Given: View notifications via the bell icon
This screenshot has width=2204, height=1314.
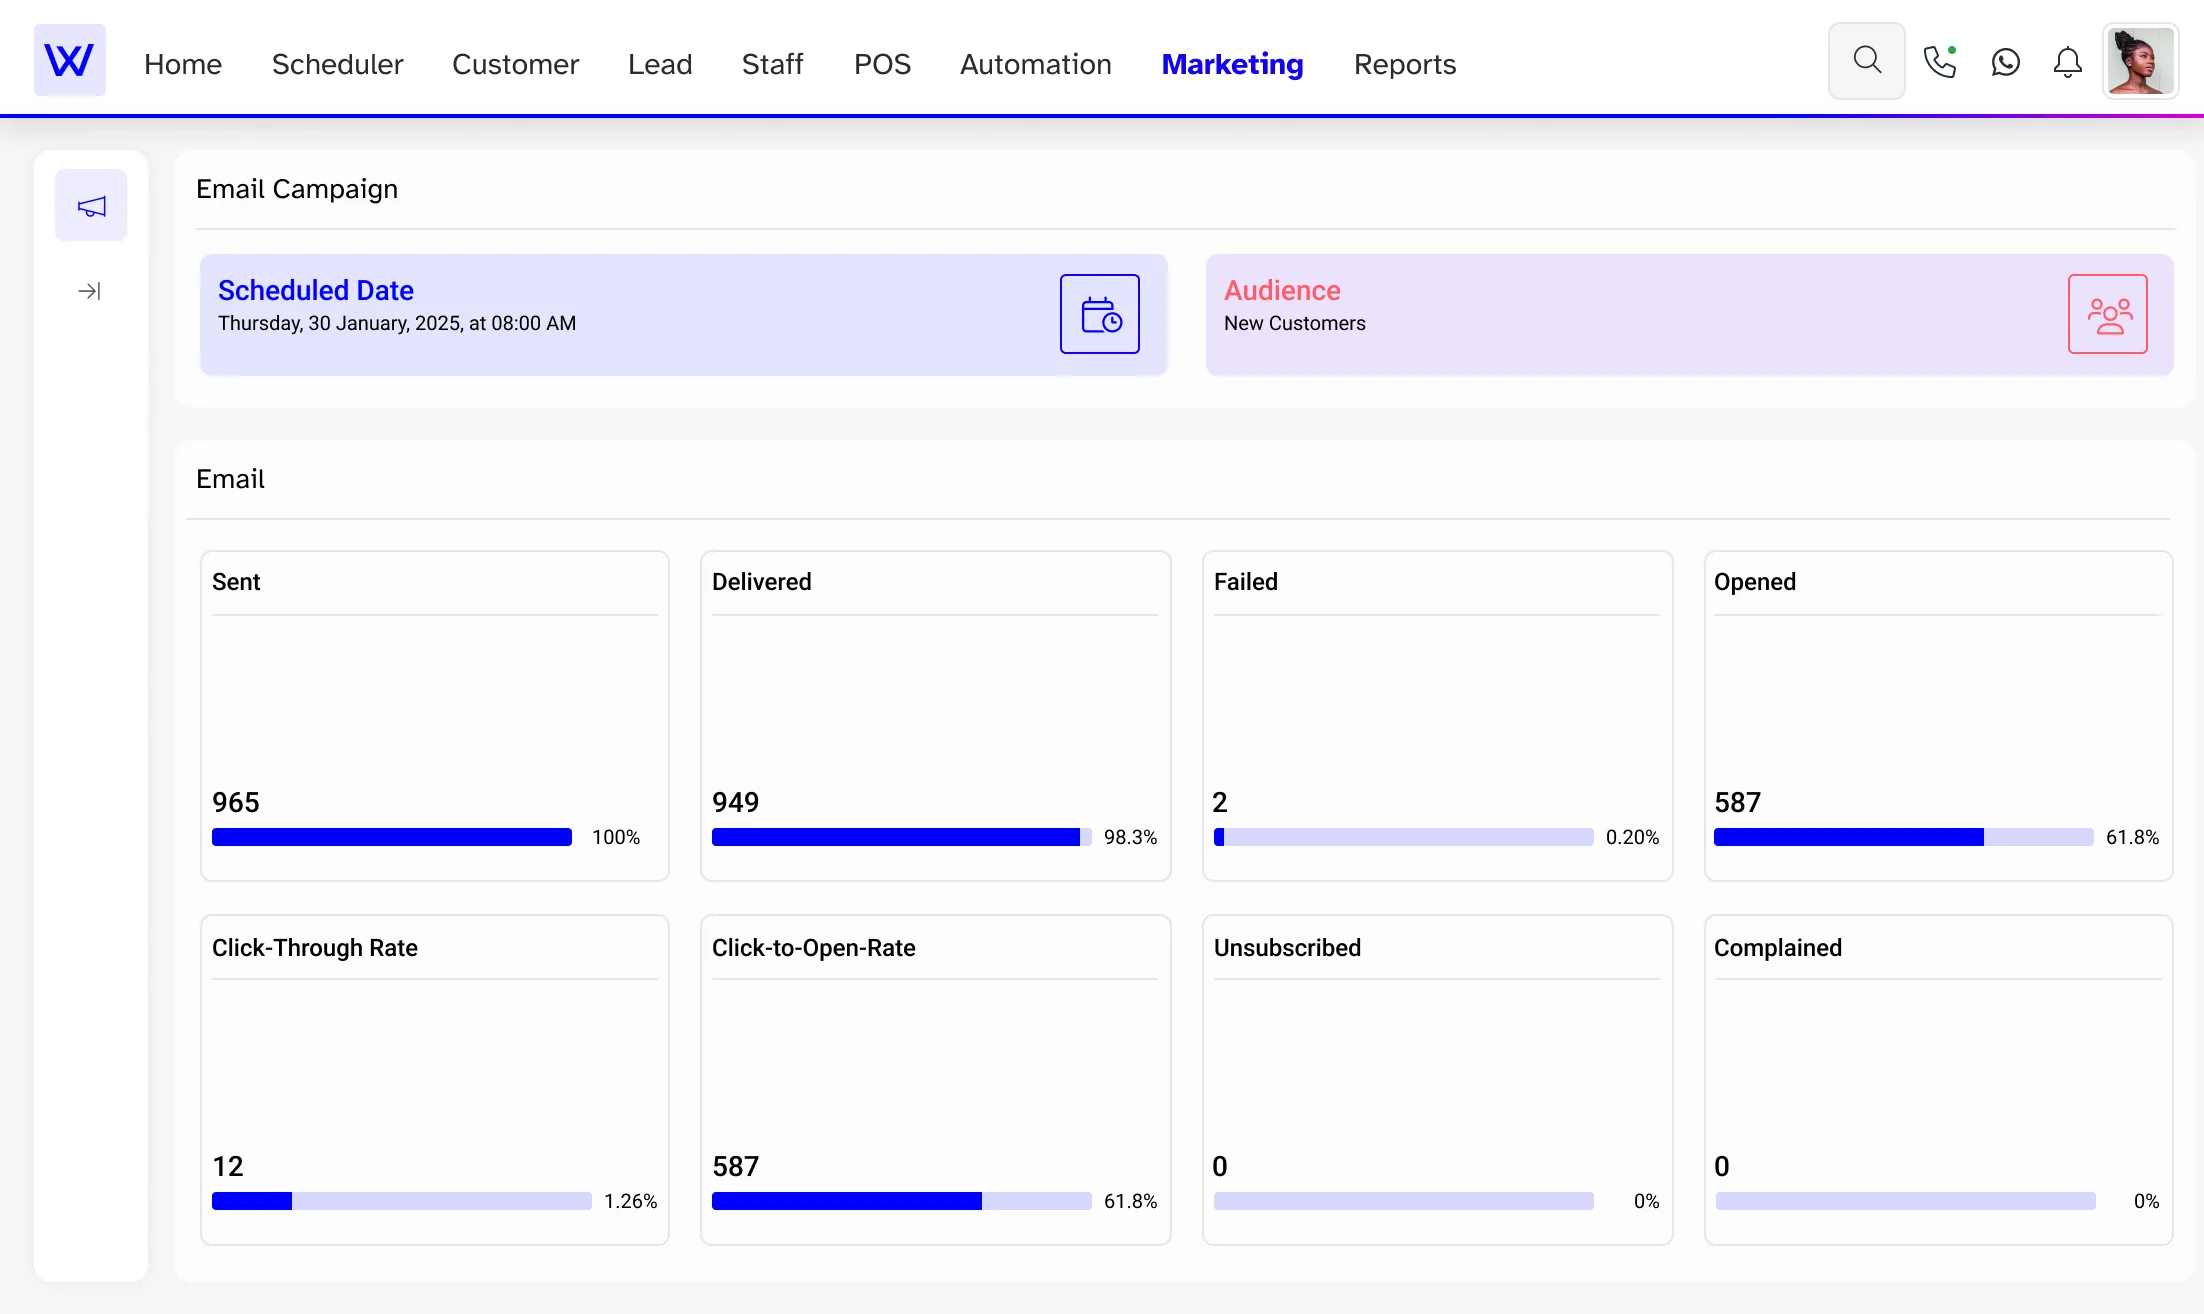Looking at the screenshot, I should [x=2067, y=62].
